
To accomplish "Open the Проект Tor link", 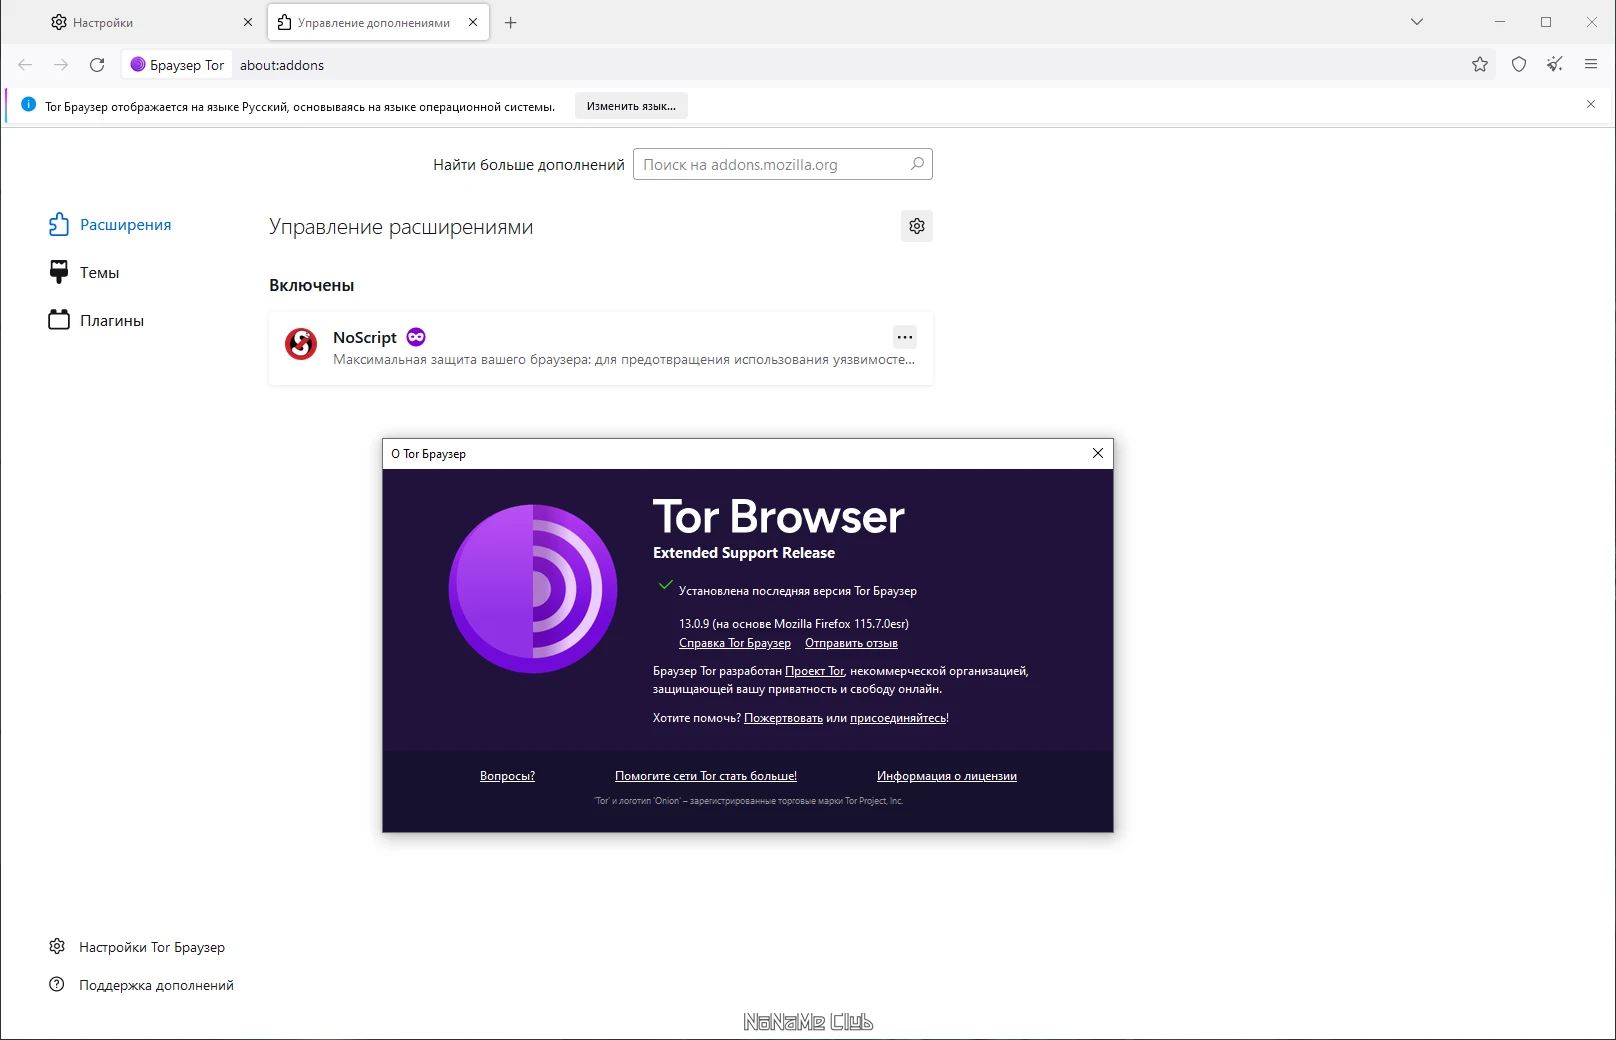I will [815, 671].
